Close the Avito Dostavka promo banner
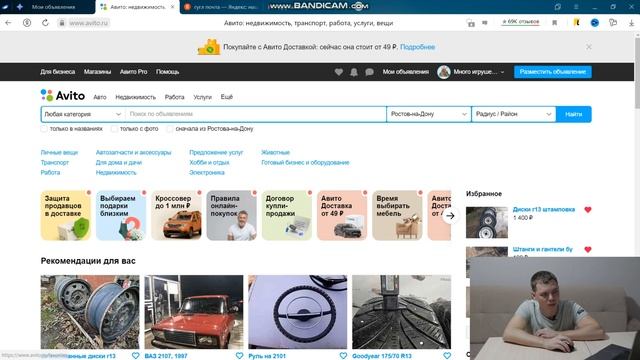The image size is (640, 360). pos(589,47)
